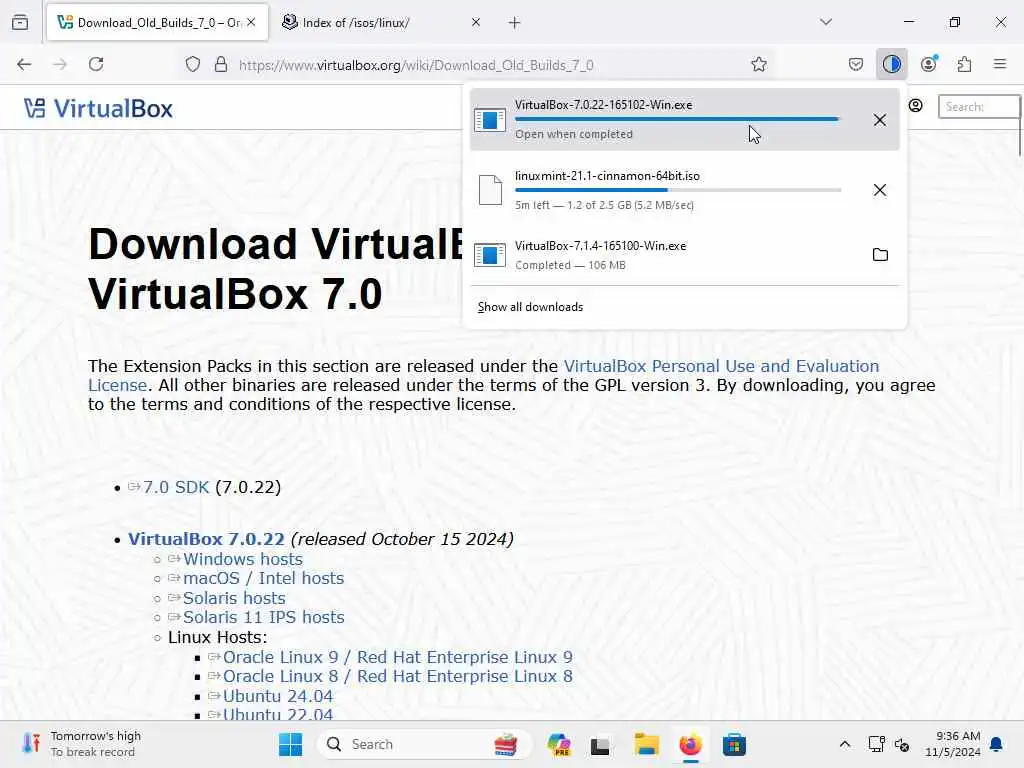Image resolution: width=1024 pixels, height=768 pixels.
Task: Click Firefox icon in taskbar
Action: [690, 744]
